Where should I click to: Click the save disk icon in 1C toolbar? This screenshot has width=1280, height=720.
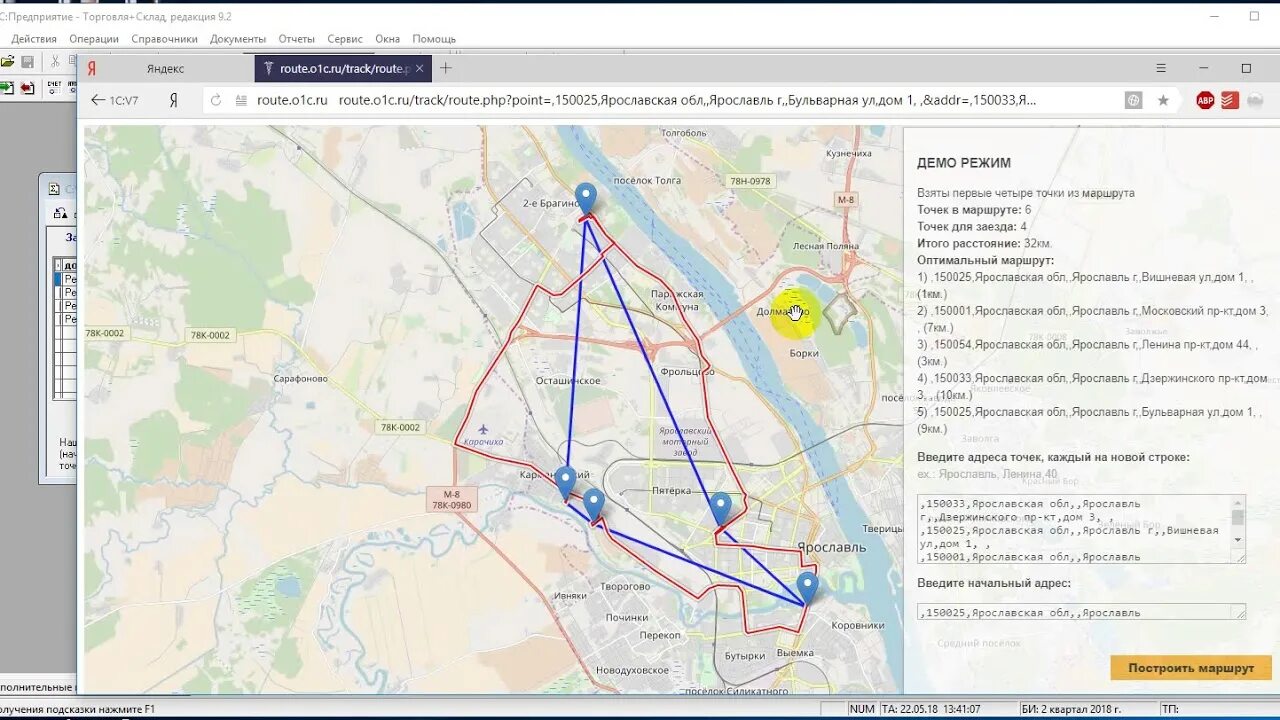[27, 62]
